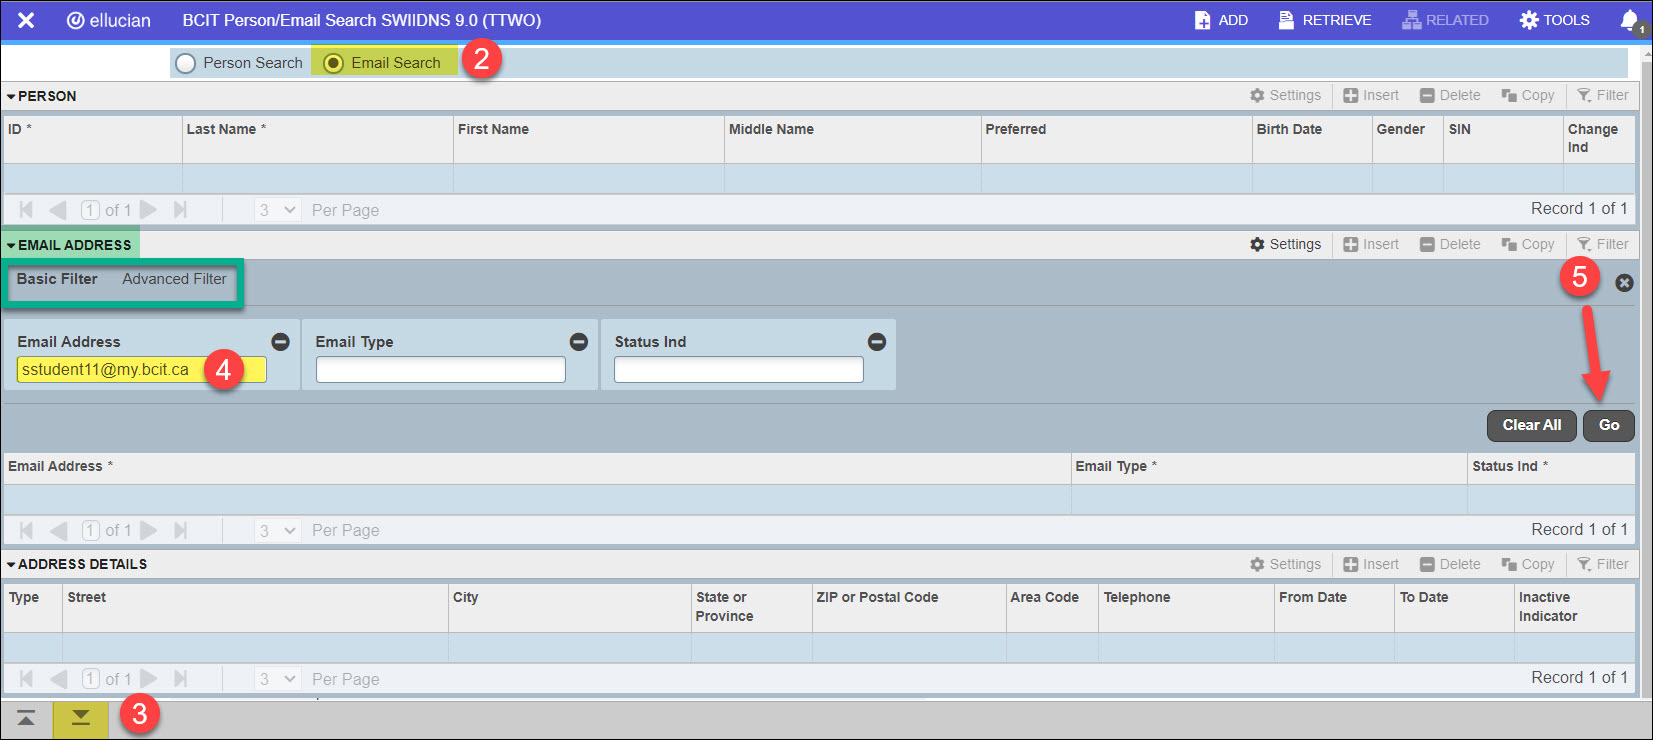The image size is (1653, 740).
Task: Close the form with the X icon
Action: 26,20
